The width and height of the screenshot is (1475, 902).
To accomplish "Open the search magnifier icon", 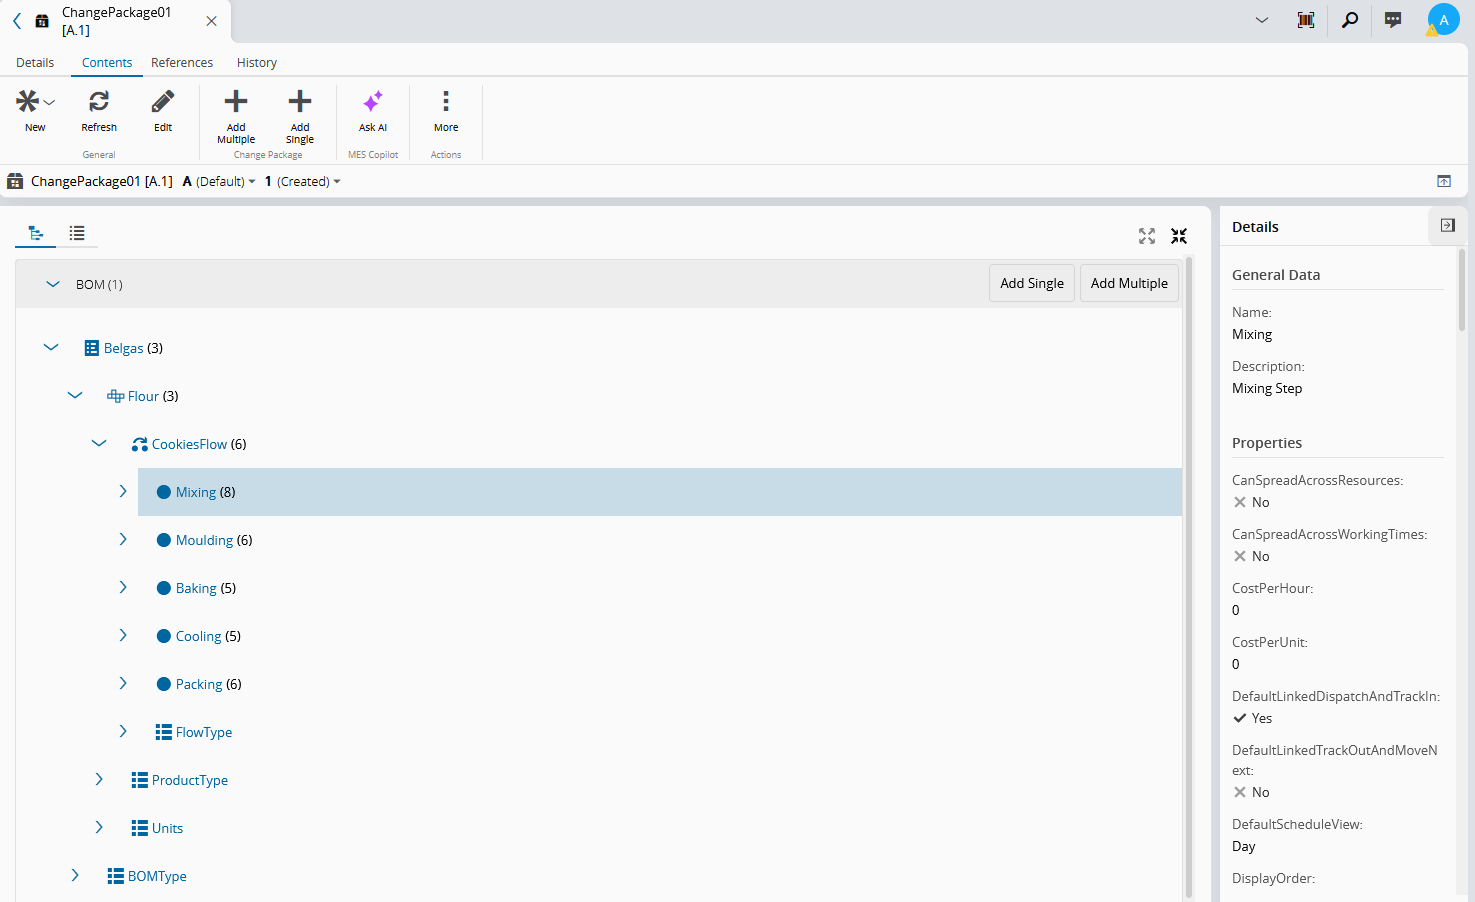I will pos(1350,20).
